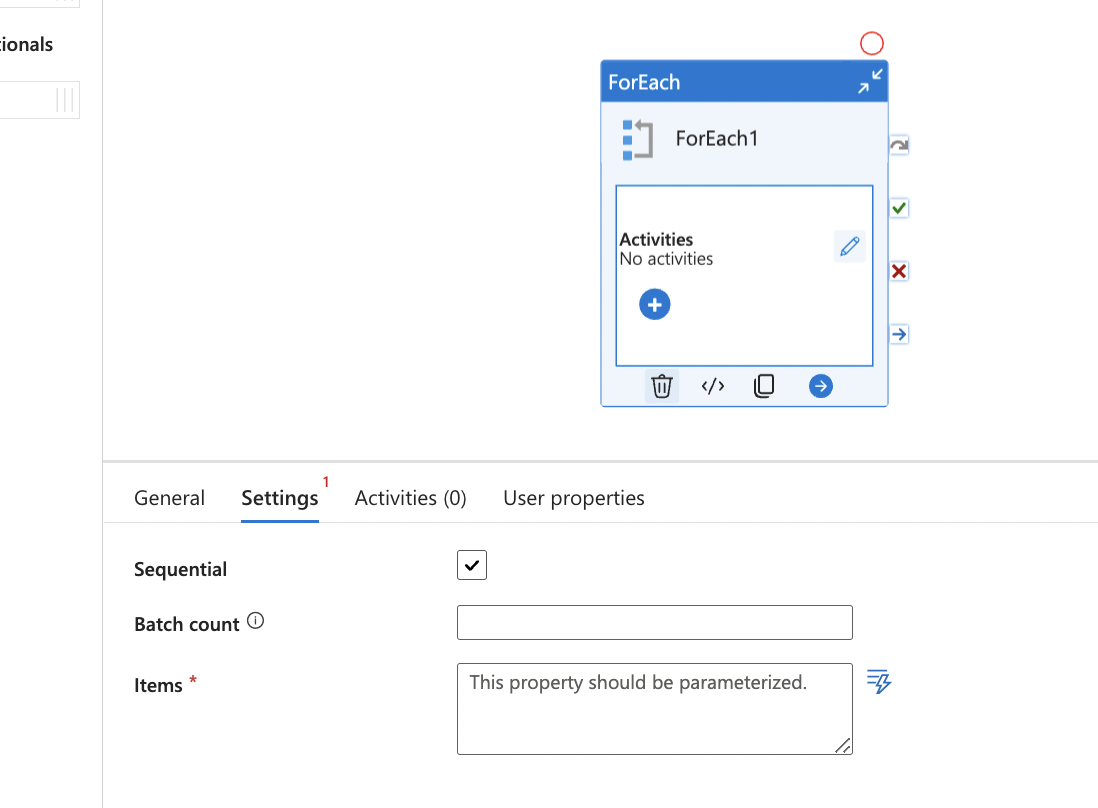This screenshot has width=1098, height=808.
Task: View source code with the </> icon
Action: pyautogui.click(x=713, y=386)
